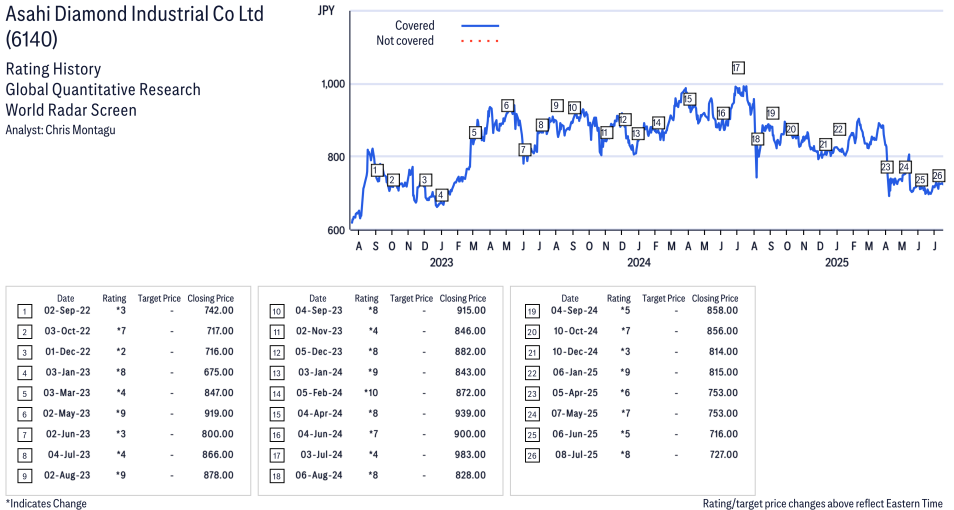Click the 600 y-axis value
The height and width of the screenshot is (510, 954).
(x=336, y=230)
